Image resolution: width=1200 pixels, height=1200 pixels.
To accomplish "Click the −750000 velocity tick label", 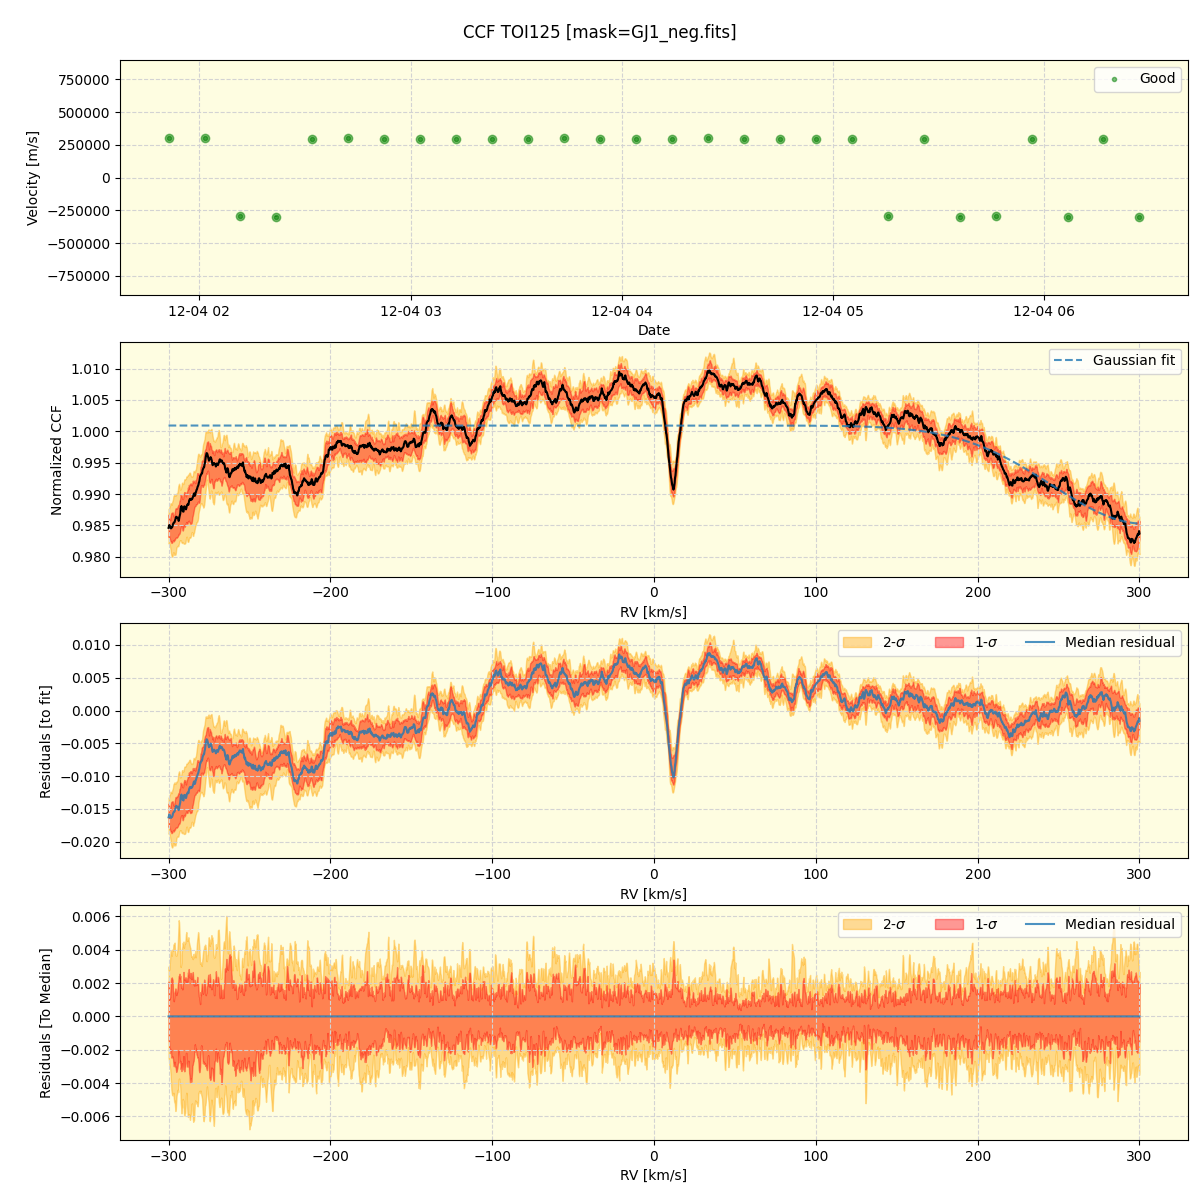I will coord(80,276).
